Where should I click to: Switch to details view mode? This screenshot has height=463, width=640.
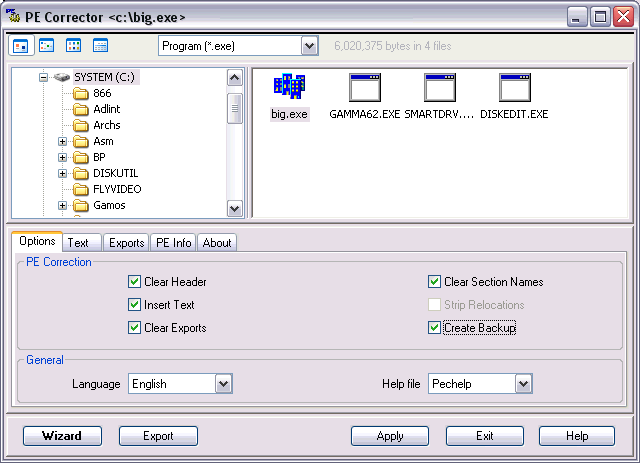[100, 45]
